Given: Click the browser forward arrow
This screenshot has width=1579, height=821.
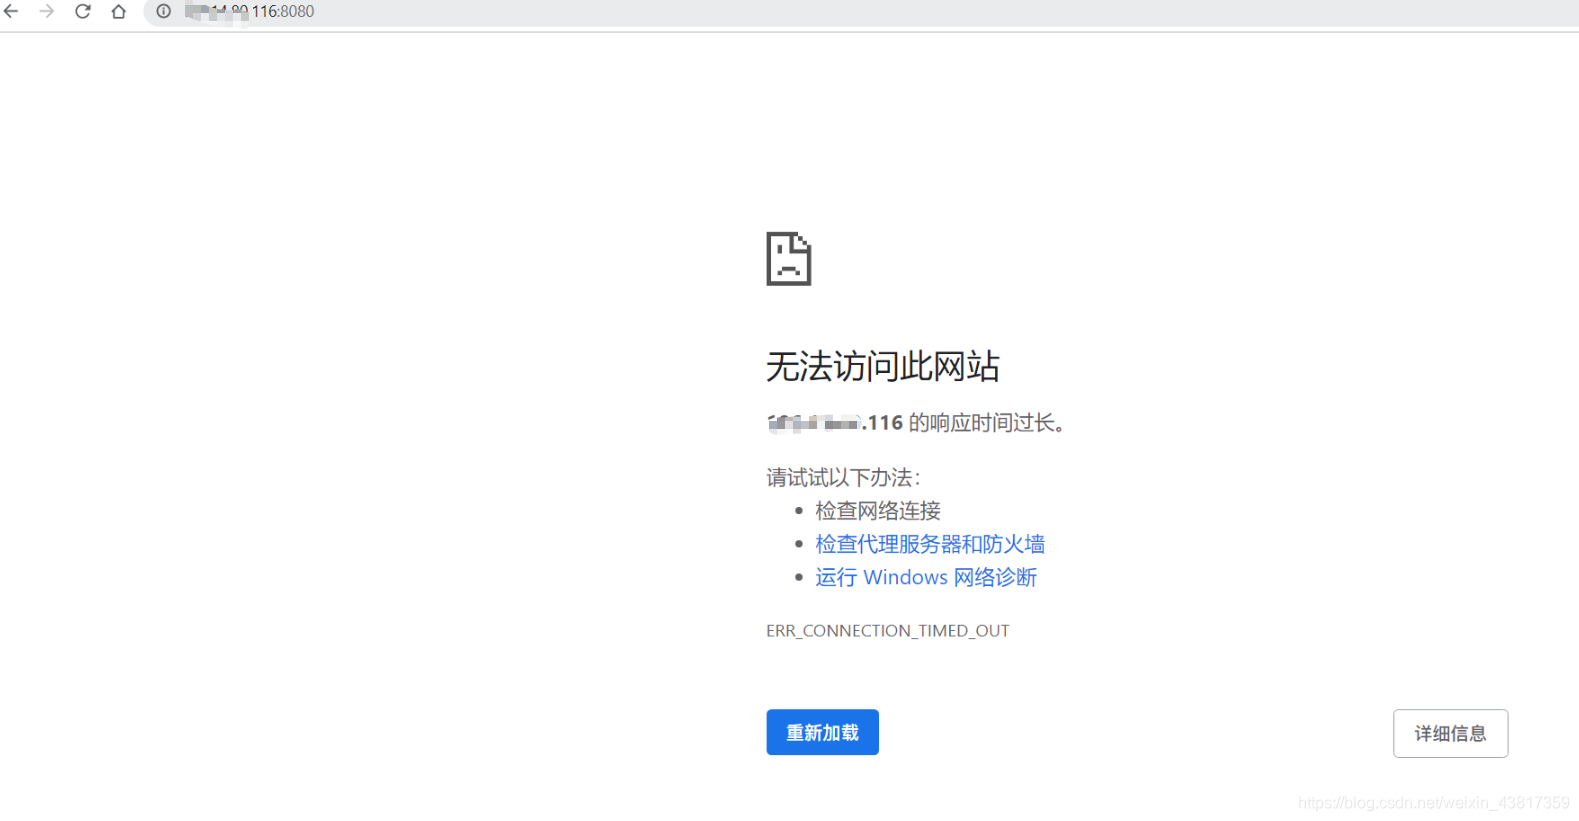Looking at the screenshot, I should click(47, 11).
